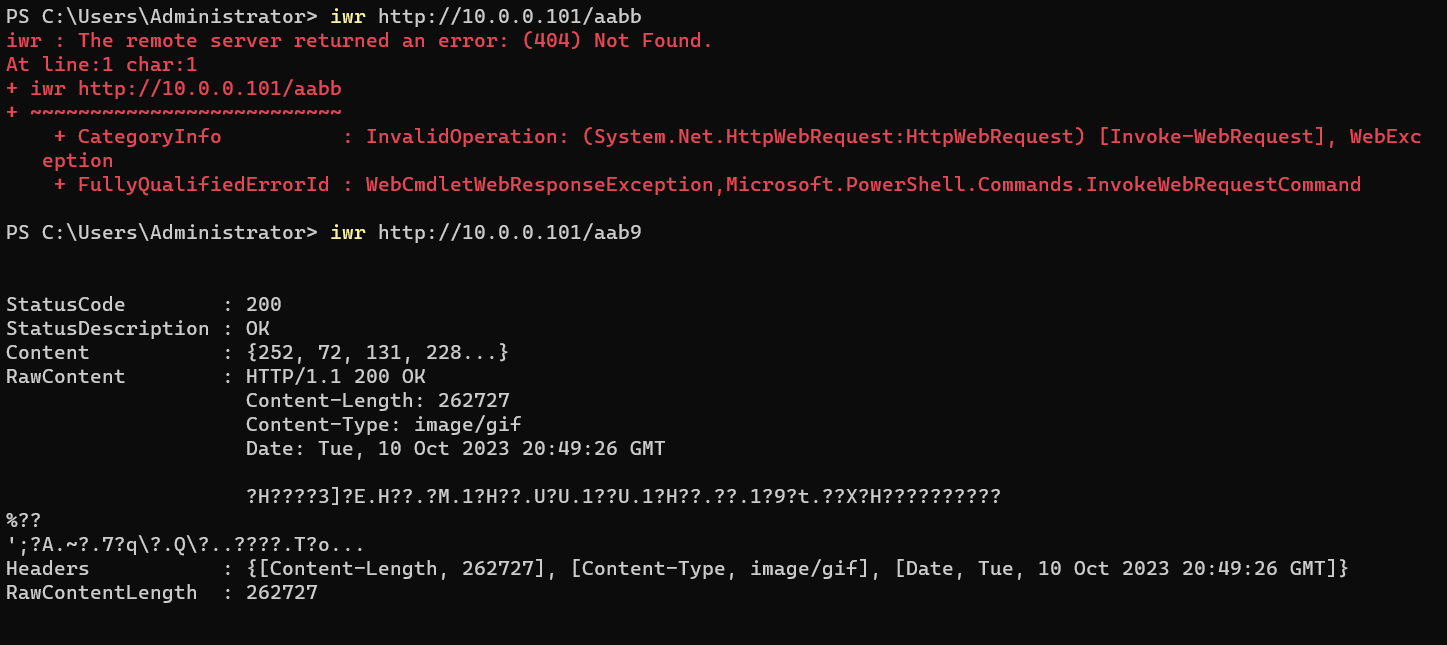
Task: Click the StatusCode value 200
Action: click(264, 305)
